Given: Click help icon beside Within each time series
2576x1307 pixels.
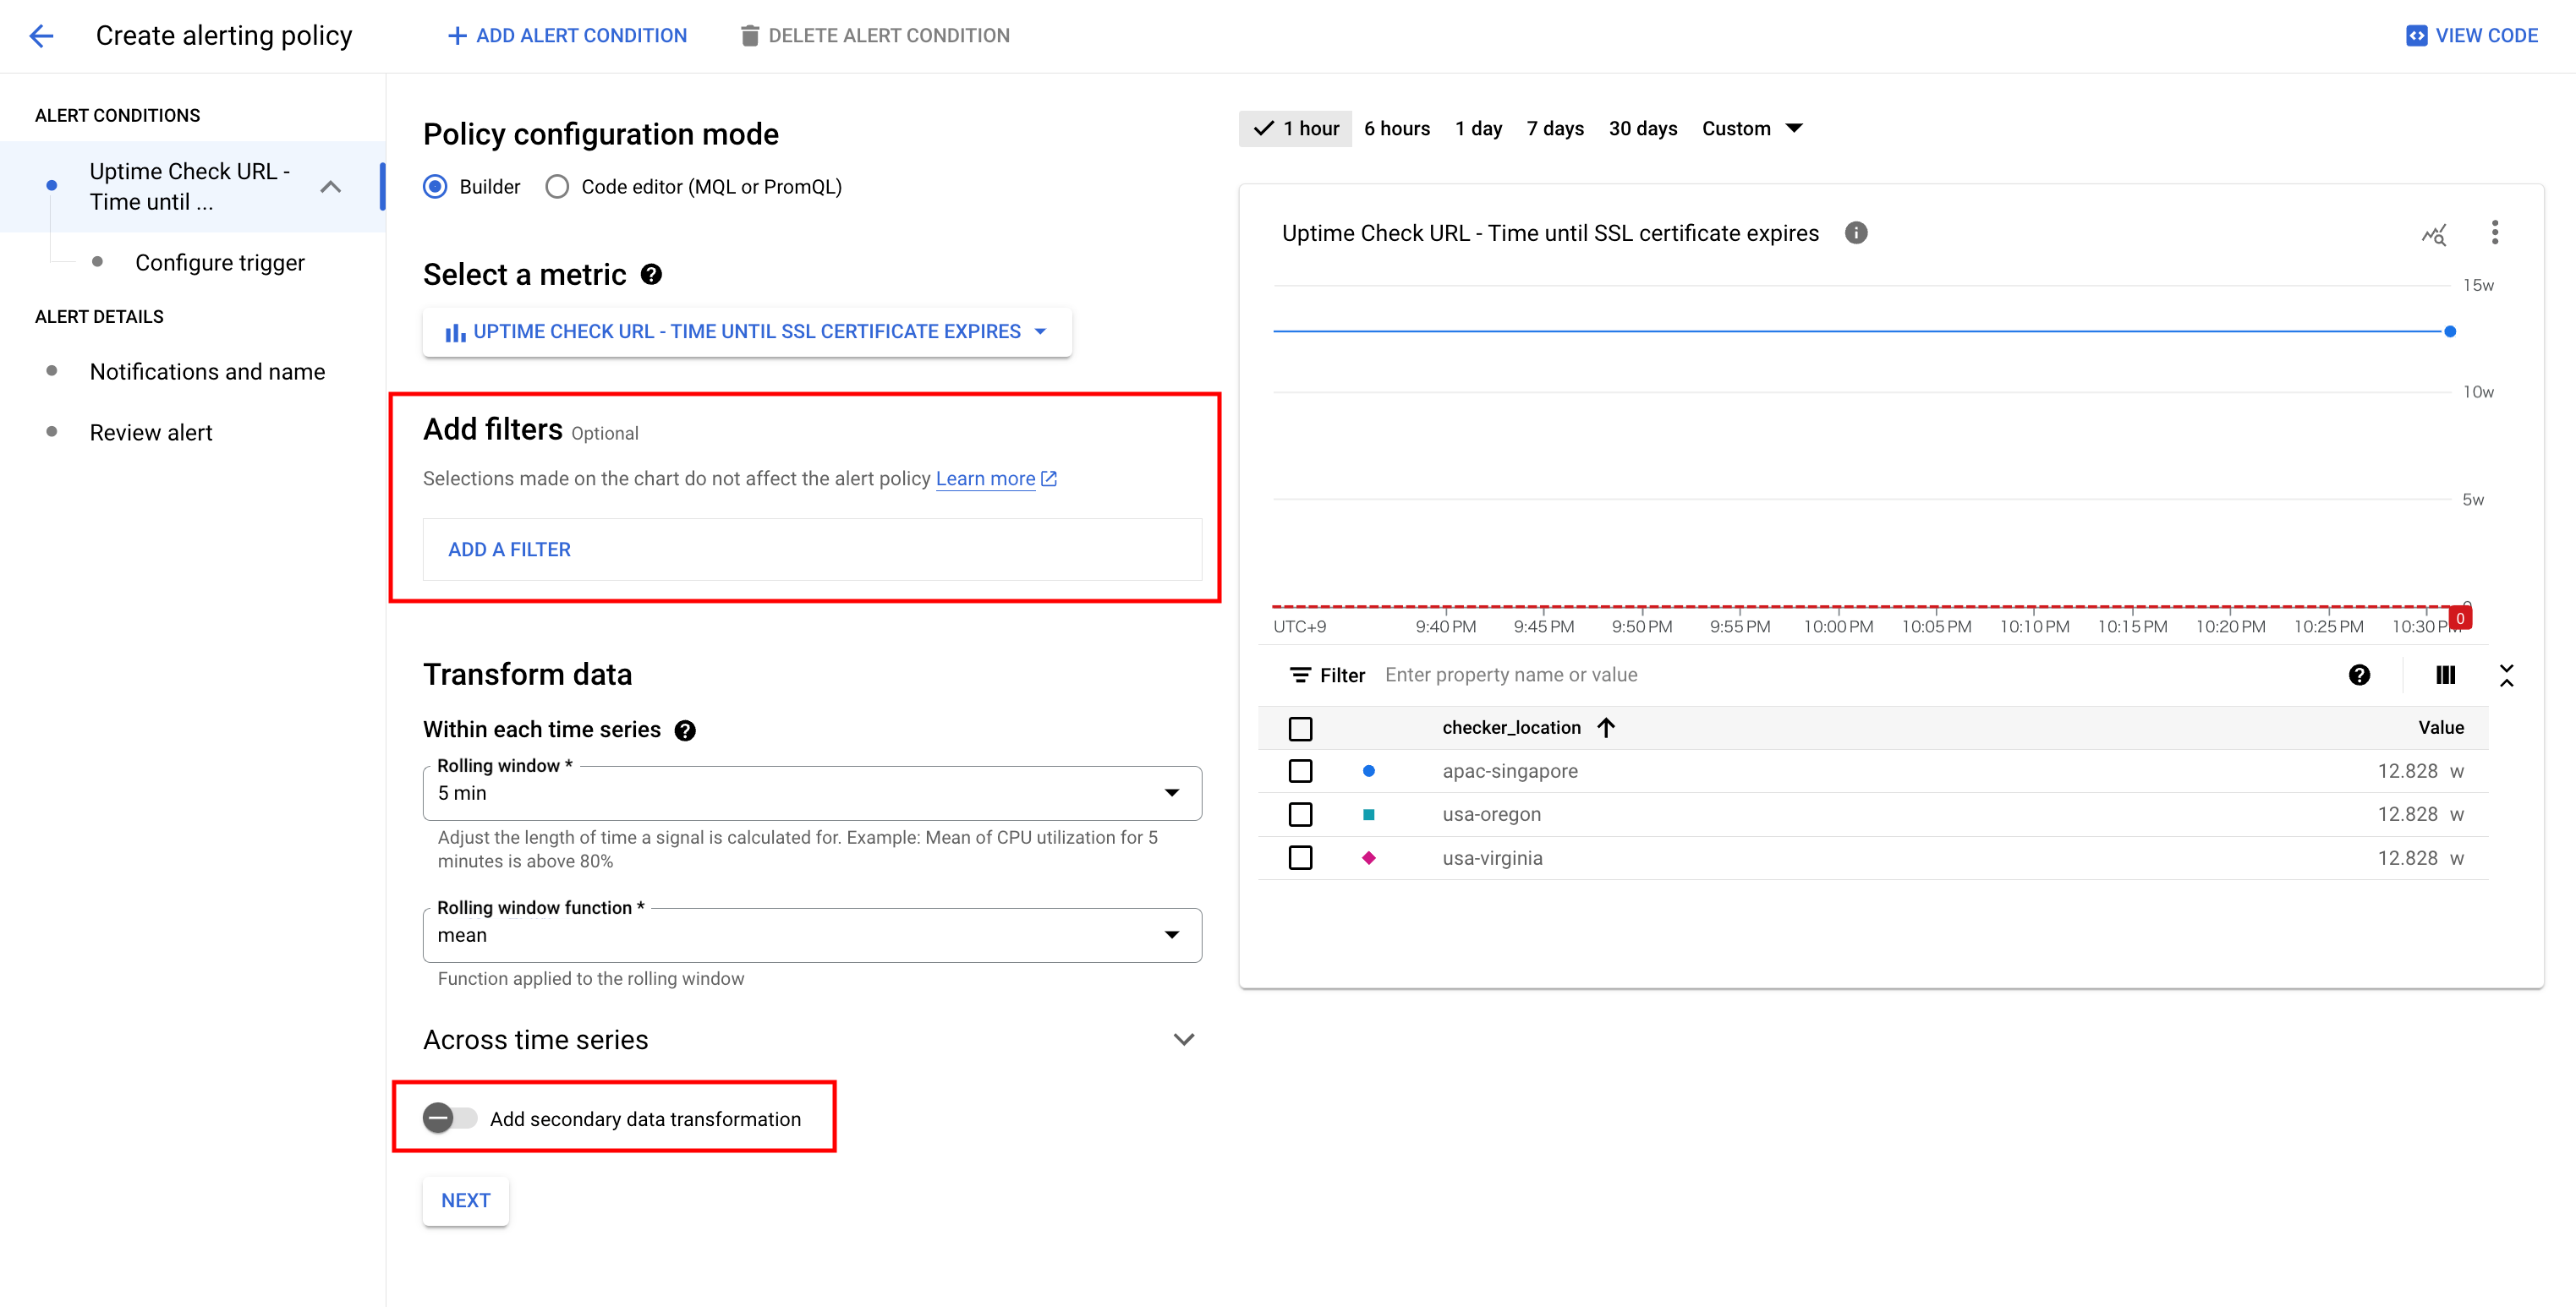Looking at the screenshot, I should pyautogui.click(x=685, y=731).
